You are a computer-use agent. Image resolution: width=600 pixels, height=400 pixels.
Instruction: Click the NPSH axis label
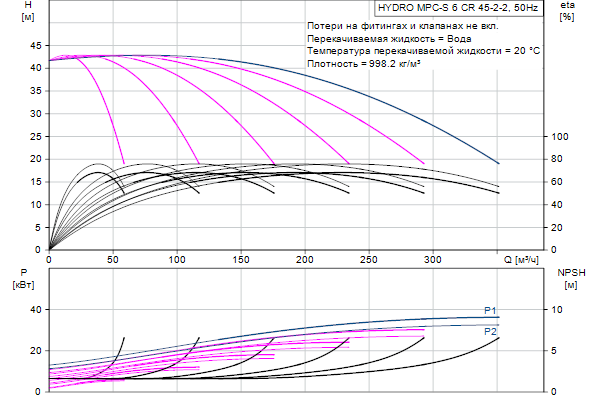point(570,277)
